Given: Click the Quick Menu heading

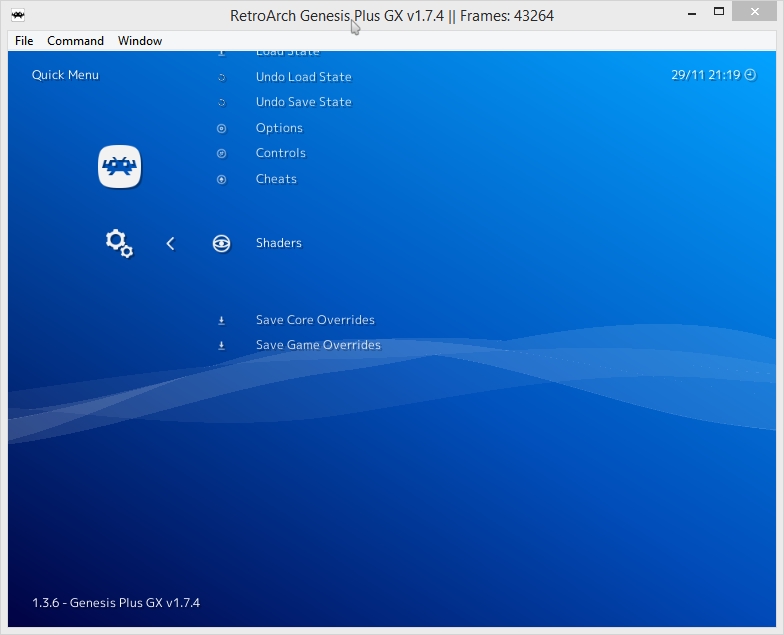Looking at the screenshot, I should coord(65,75).
